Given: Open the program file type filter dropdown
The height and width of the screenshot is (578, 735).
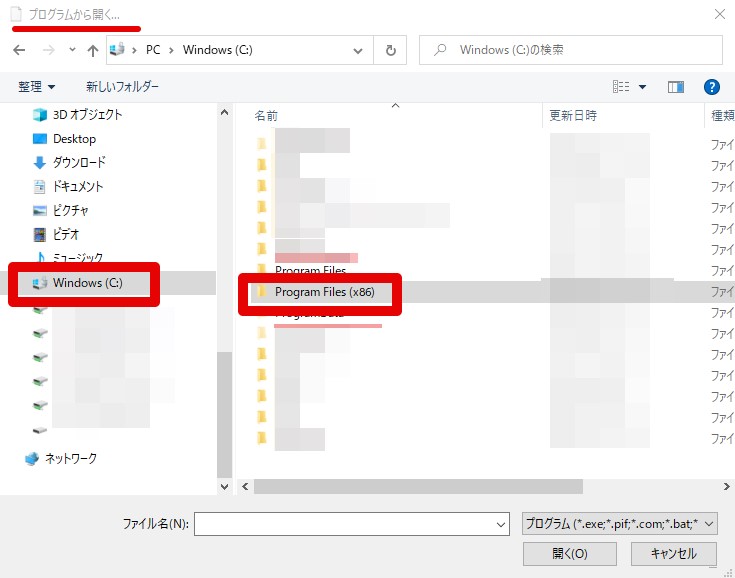Looking at the screenshot, I should pyautogui.click(x=620, y=524).
